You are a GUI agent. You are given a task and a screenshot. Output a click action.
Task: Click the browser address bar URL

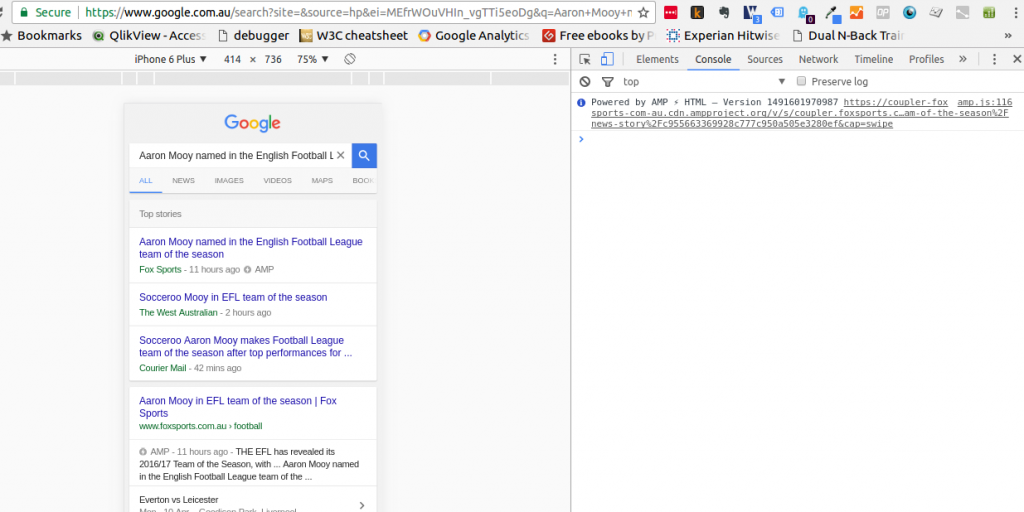[x=359, y=12]
